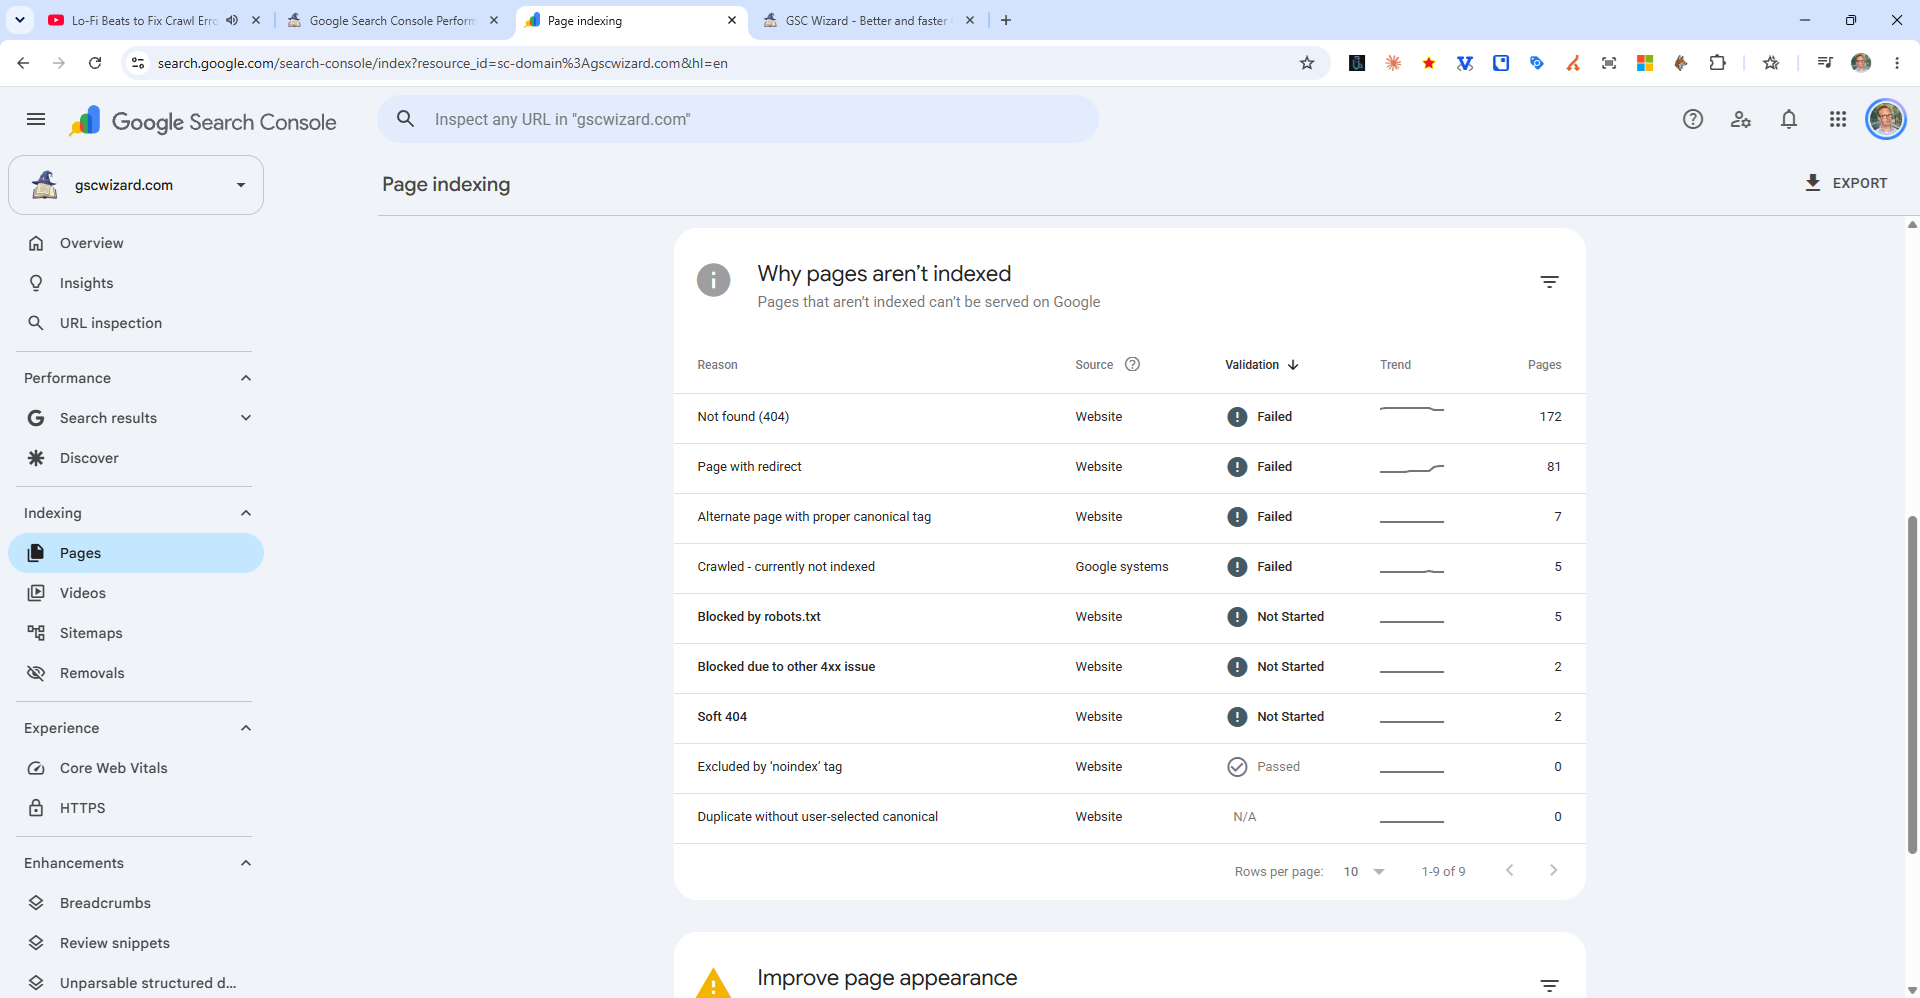
Task: Open the browser extensions puzzle icon
Action: [x=1717, y=63]
